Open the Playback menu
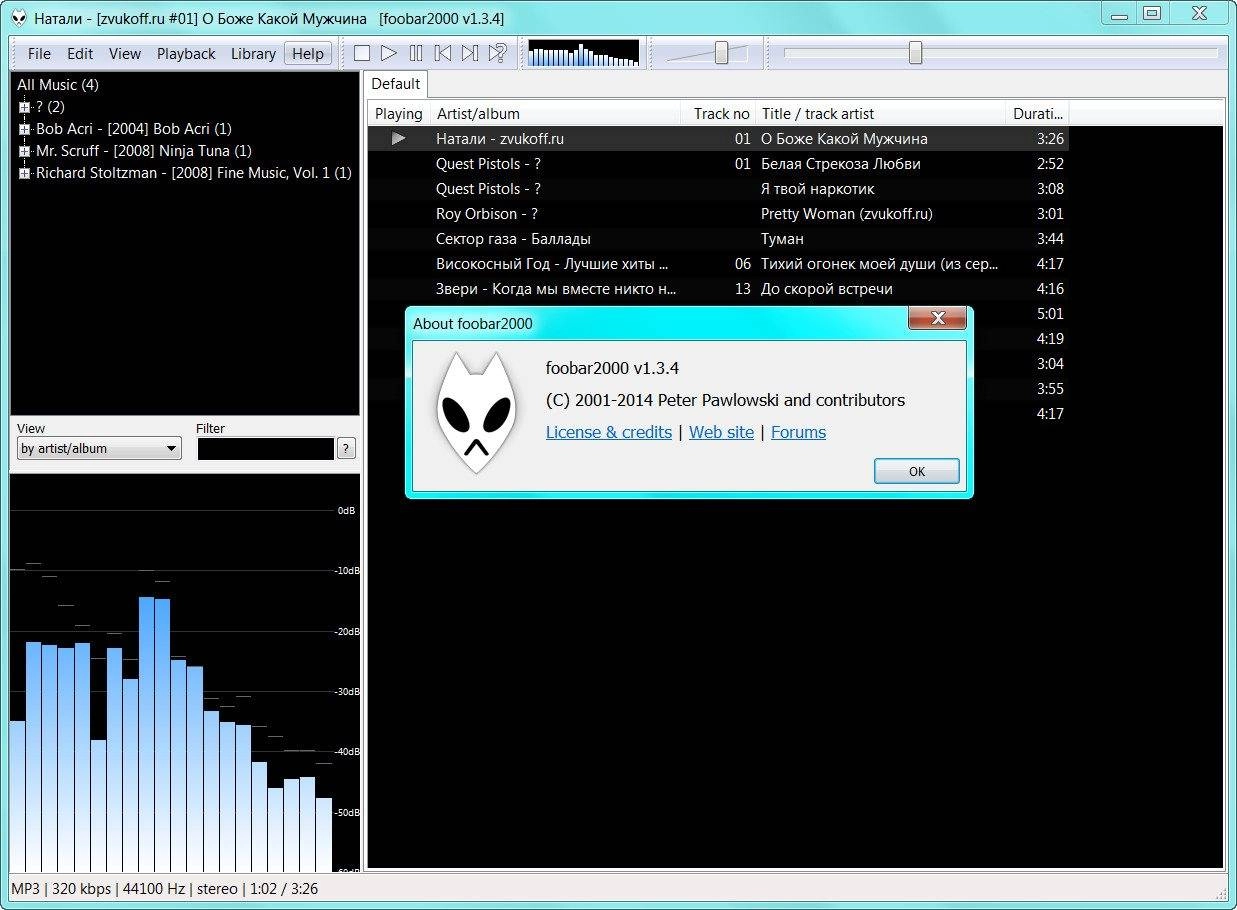1237x910 pixels. [186, 54]
